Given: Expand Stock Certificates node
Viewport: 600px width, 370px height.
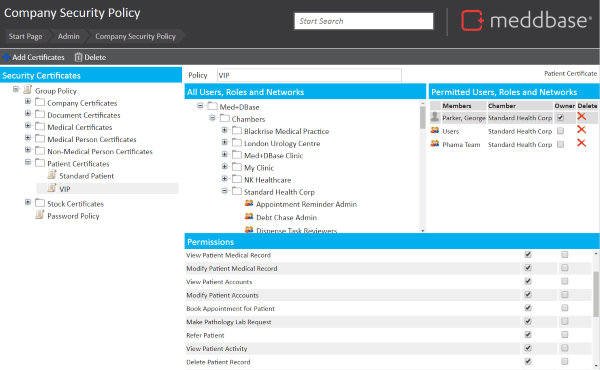Looking at the screenshot, I should [28, 202].
